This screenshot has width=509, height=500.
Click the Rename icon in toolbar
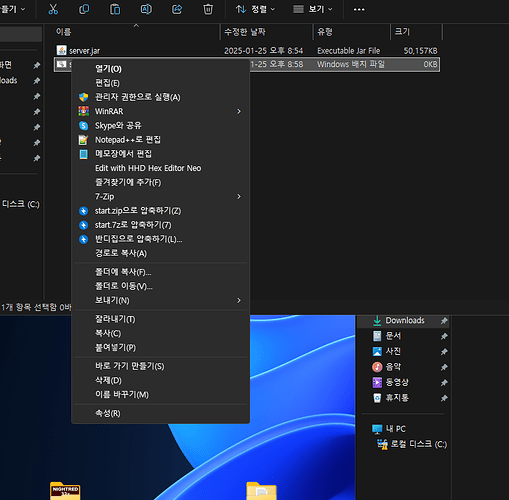146,9
